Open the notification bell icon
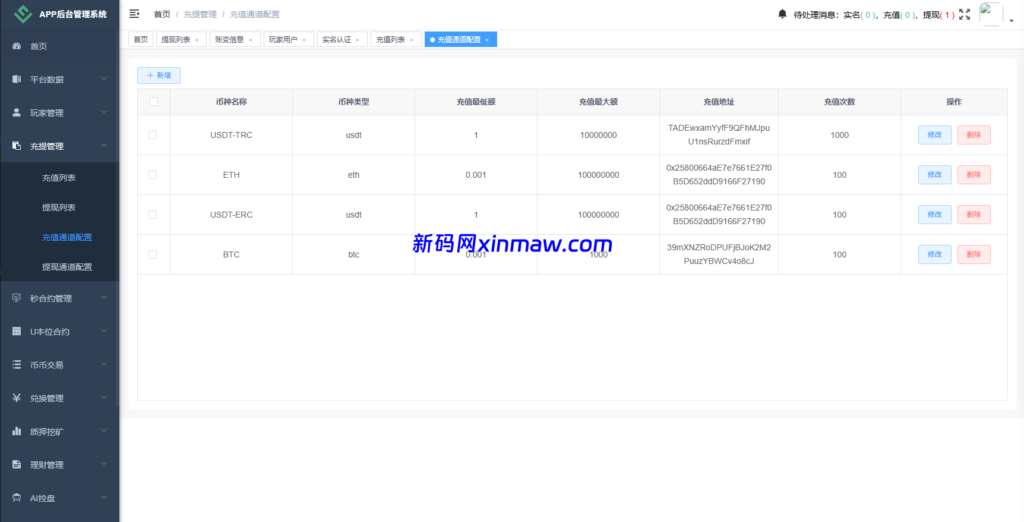This screenshot has width=1024, height=522. click(x=782, y=14)
